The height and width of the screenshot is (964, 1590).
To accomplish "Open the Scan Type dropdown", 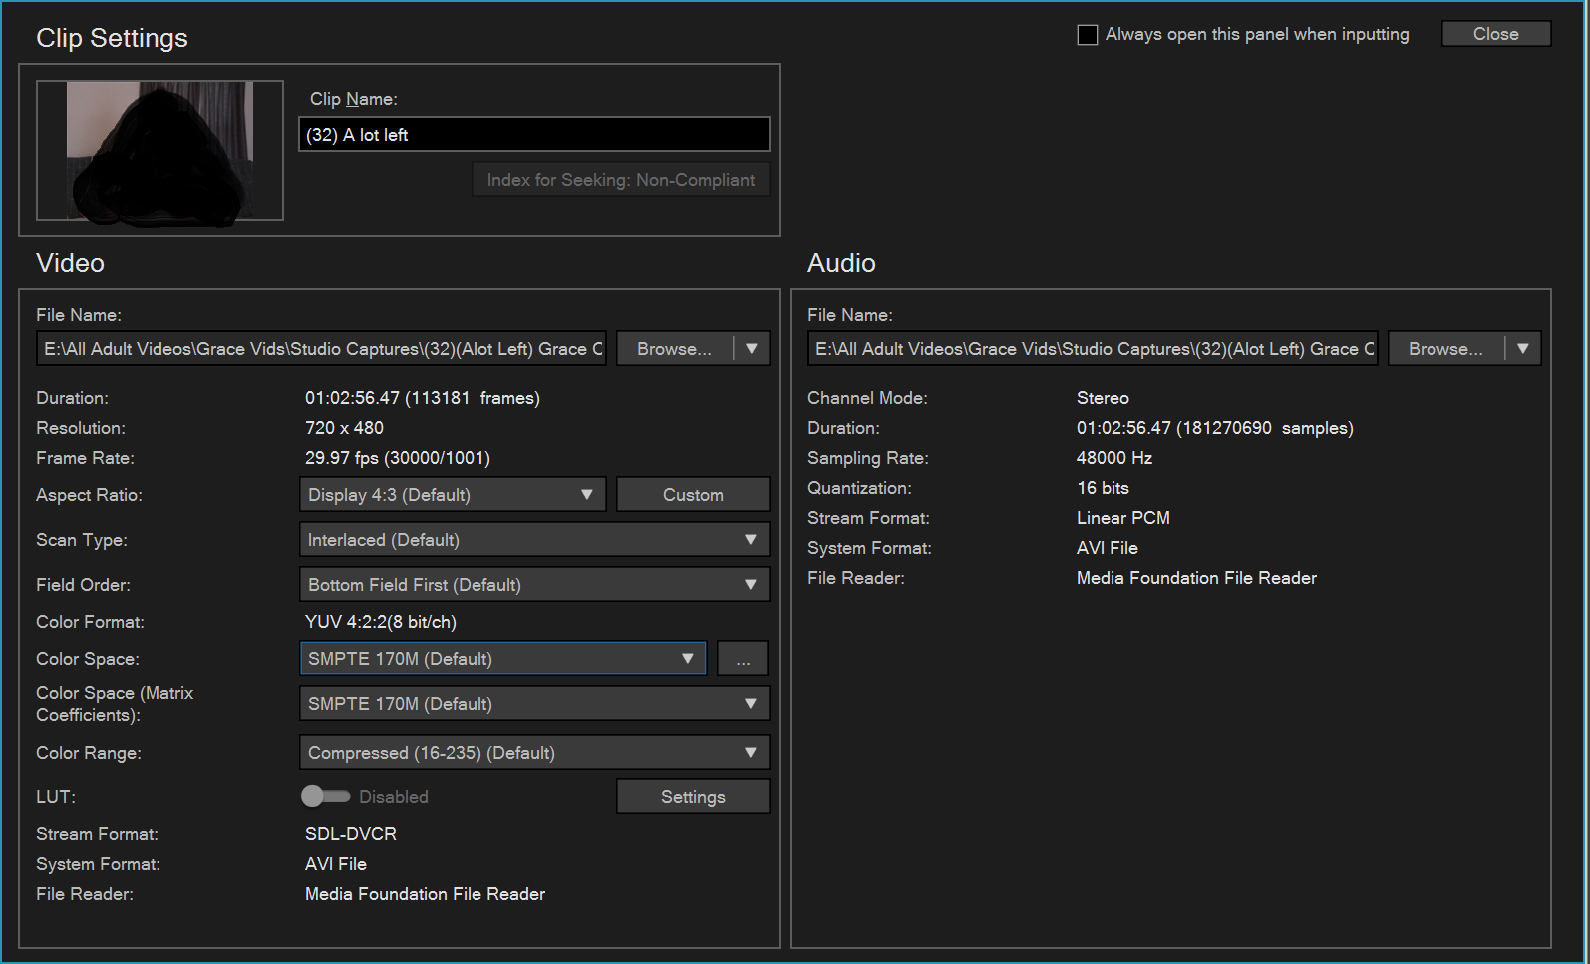I will coord(534,540).
